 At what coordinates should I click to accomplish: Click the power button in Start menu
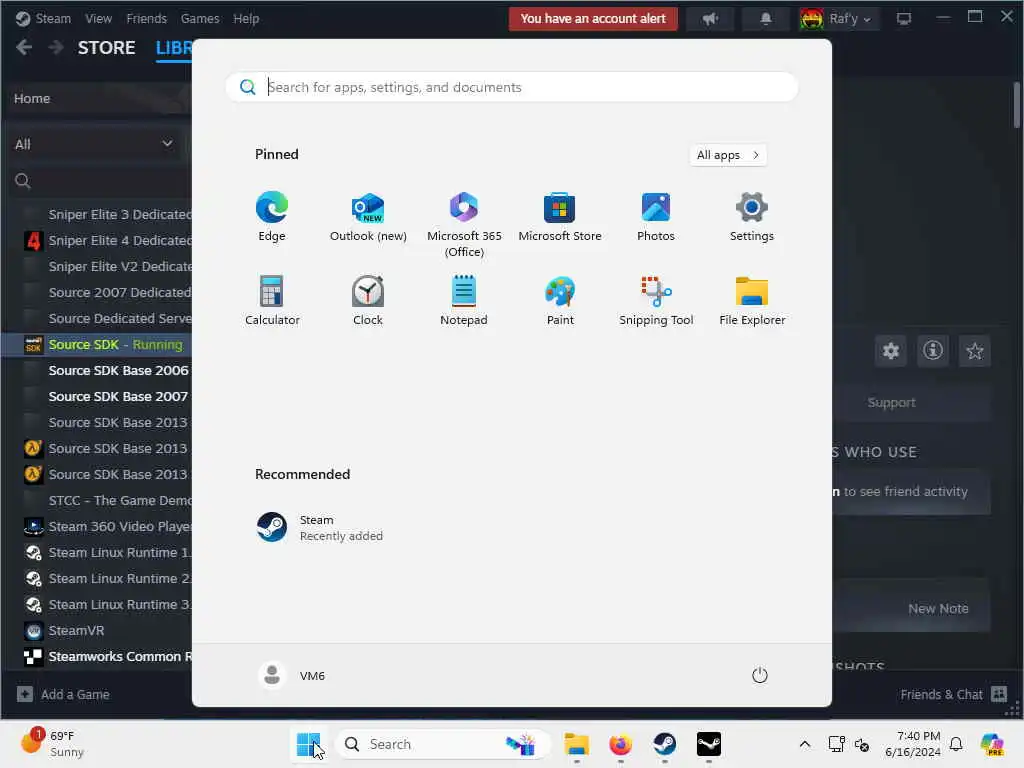pos(760,675)
